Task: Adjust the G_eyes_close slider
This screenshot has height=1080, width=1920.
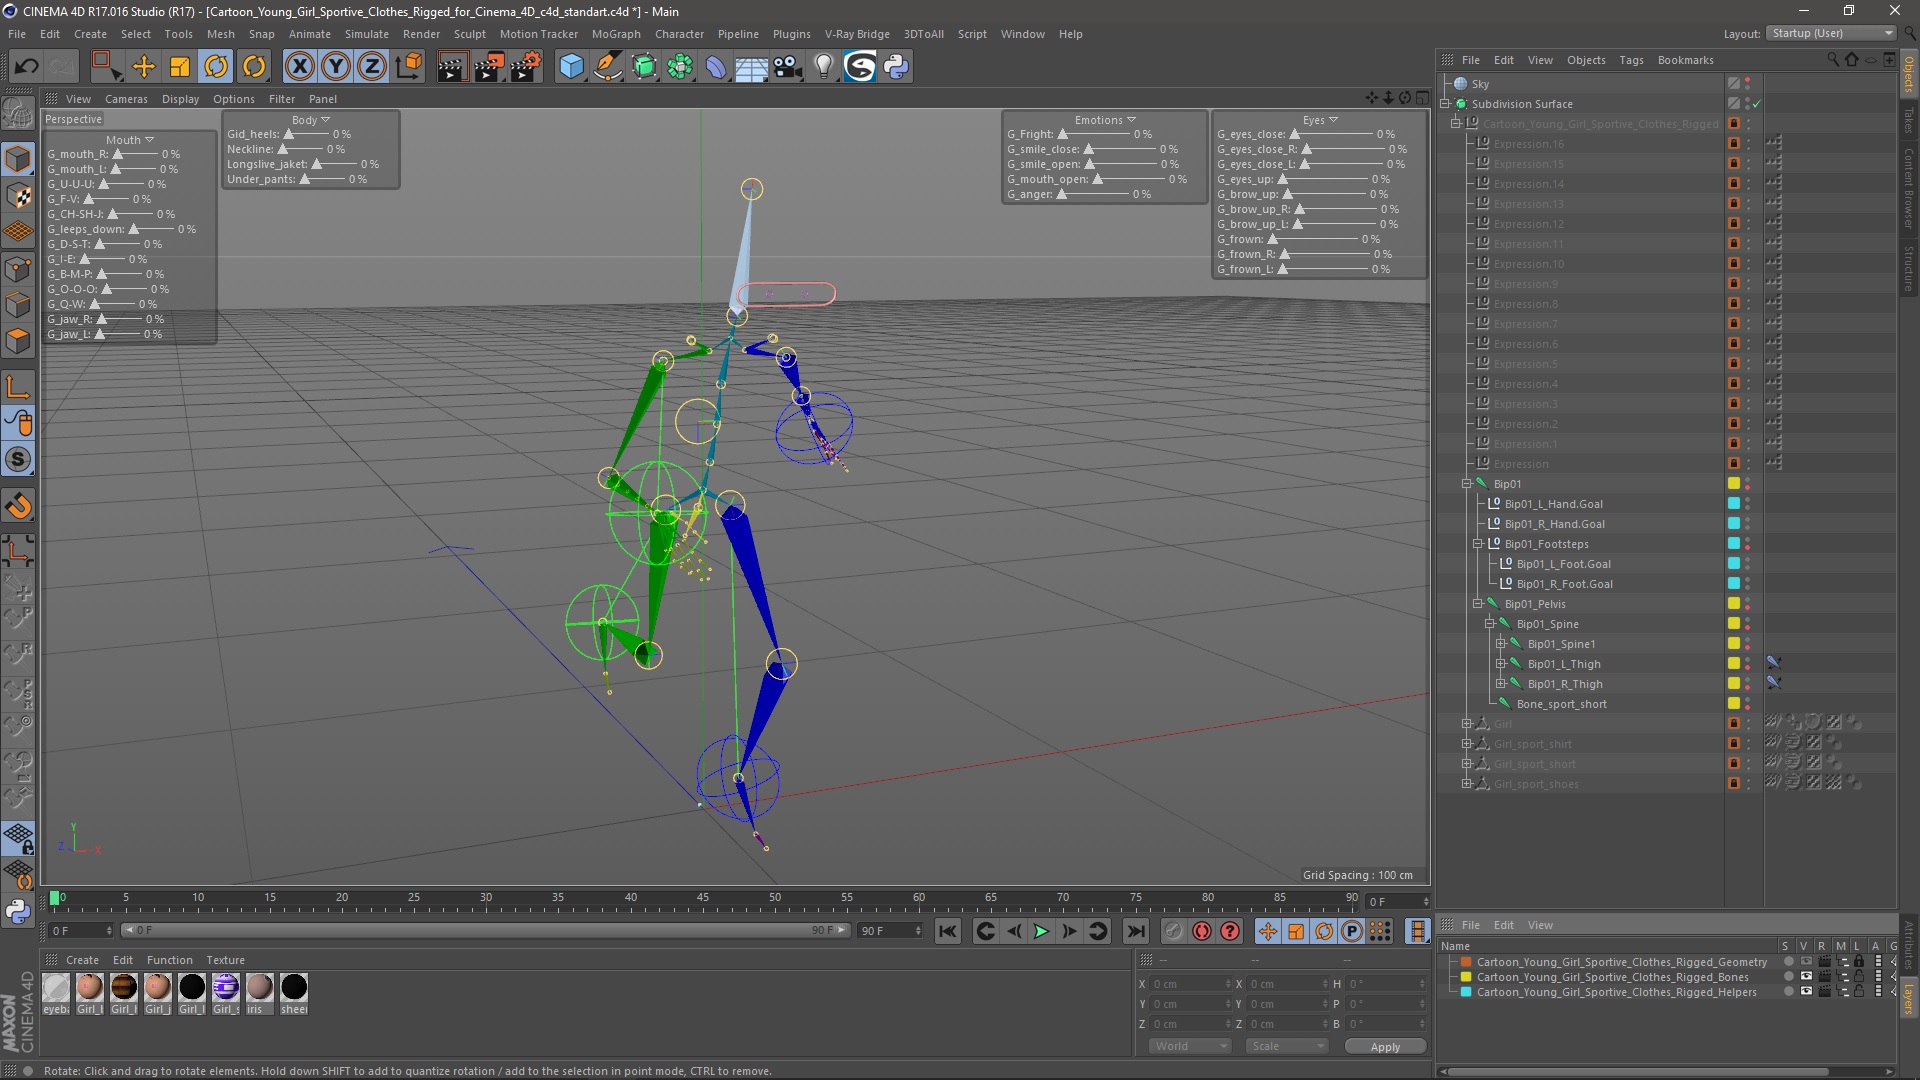Action: (1295, 134)
